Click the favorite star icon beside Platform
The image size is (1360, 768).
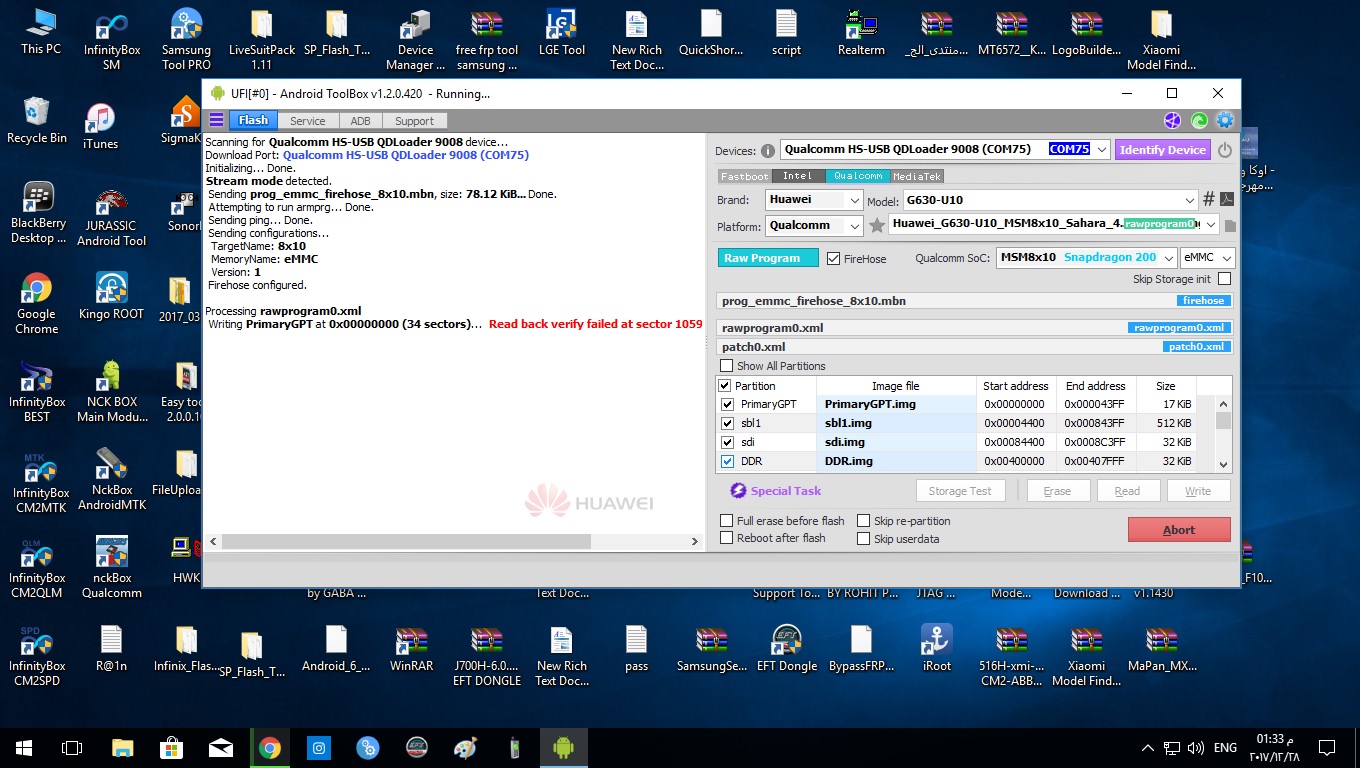point(877,225)
